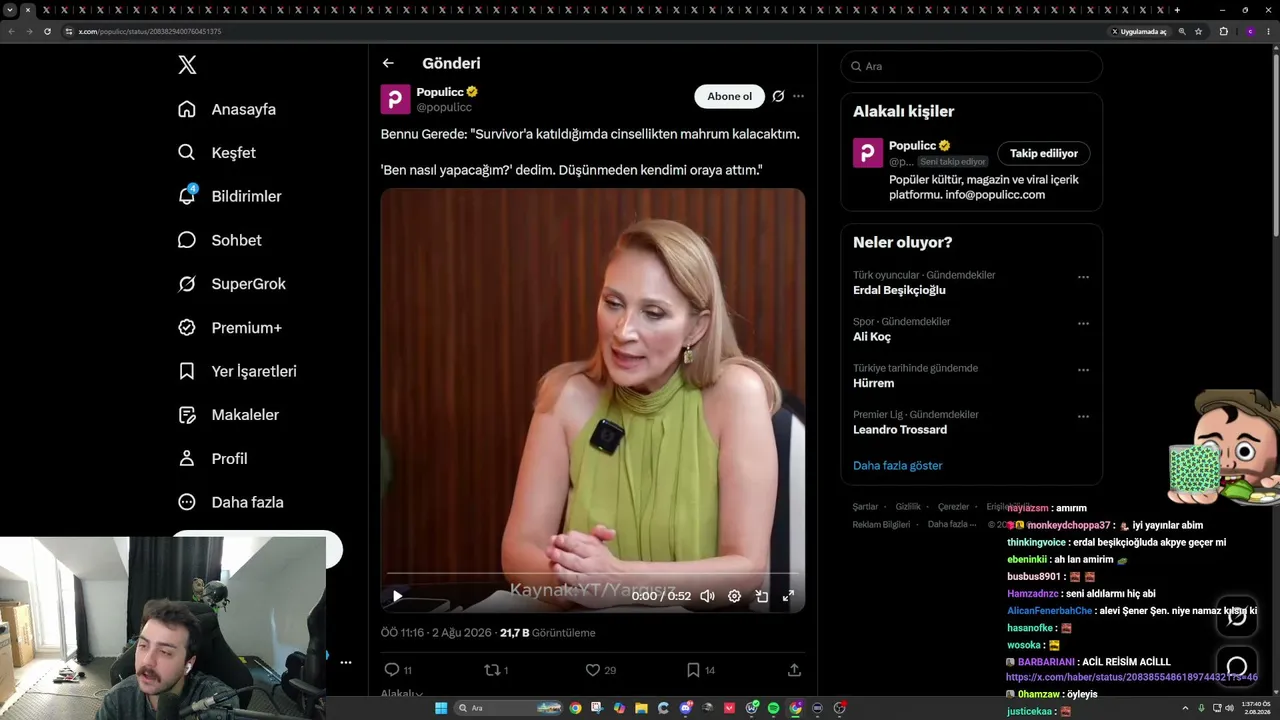The height and width of the screenshot is (720, 1280).
Task: Click the Windows taskbar search box
Action: (x=509, y=708)
